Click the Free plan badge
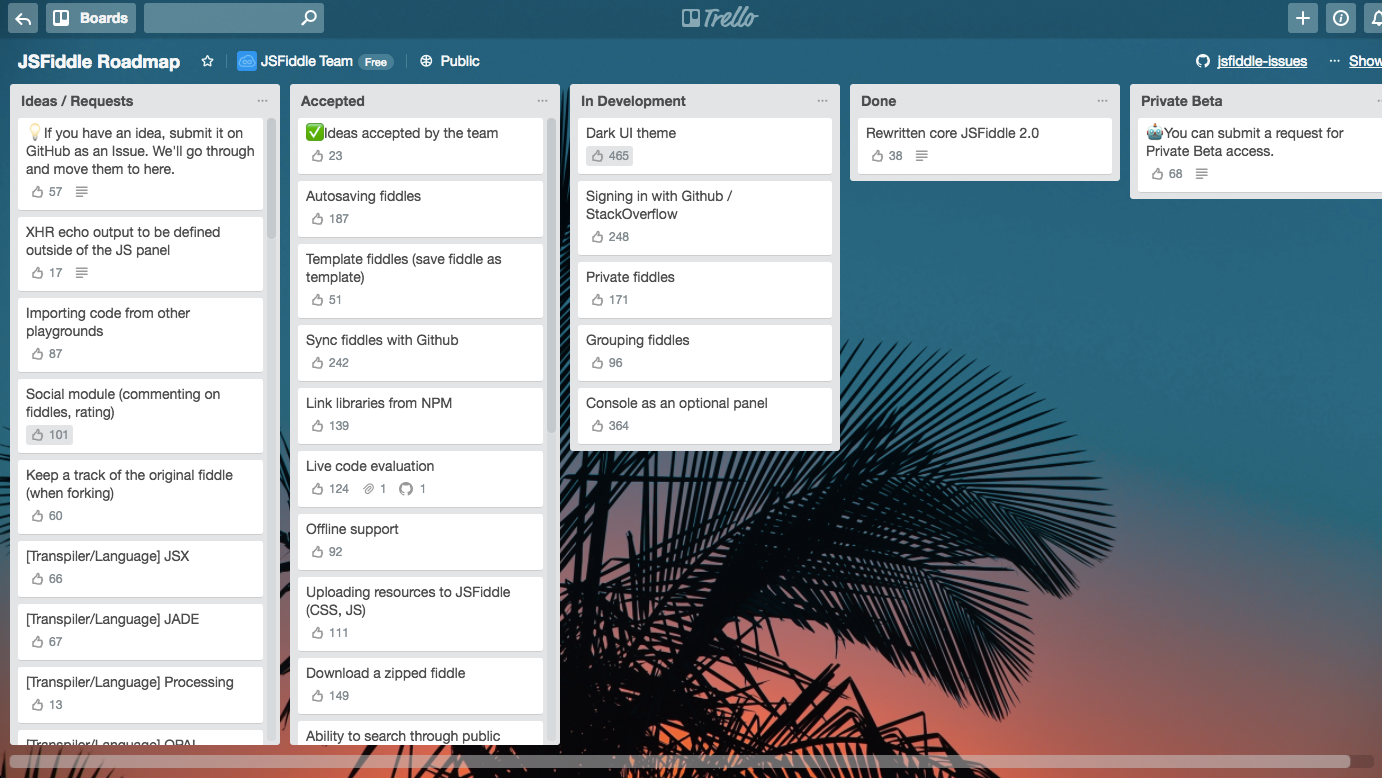 tap(375, 62)
